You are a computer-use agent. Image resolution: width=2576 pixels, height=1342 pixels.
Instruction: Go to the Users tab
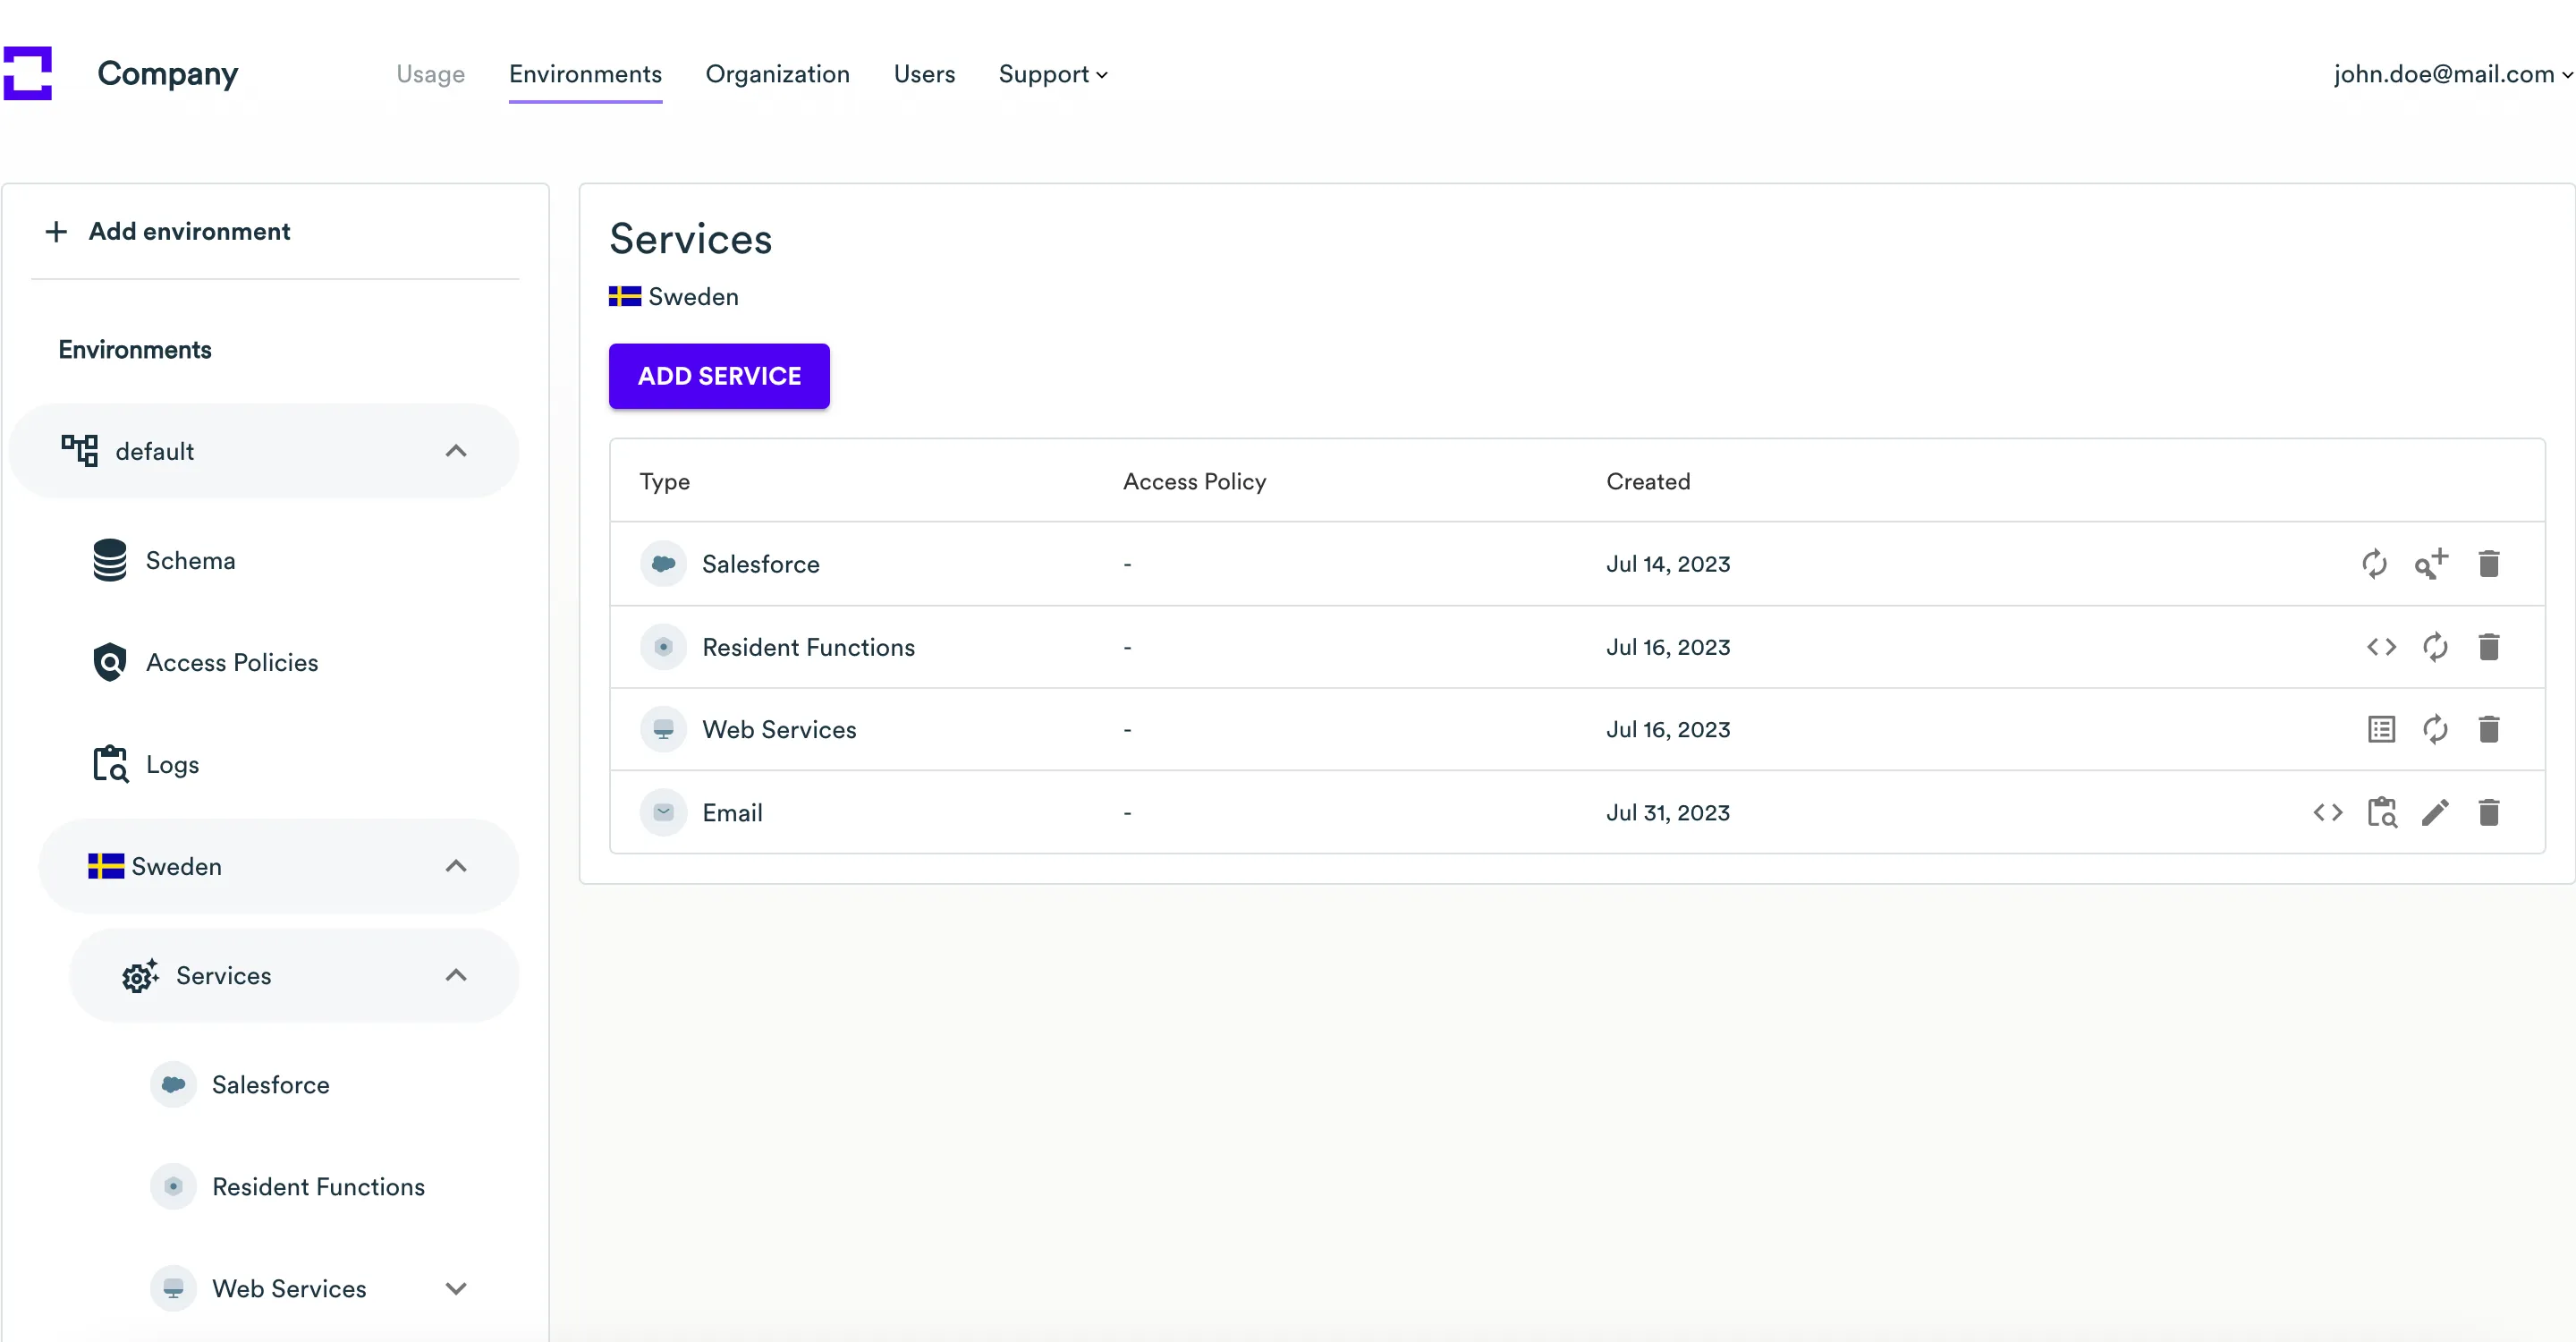point(924,74)
